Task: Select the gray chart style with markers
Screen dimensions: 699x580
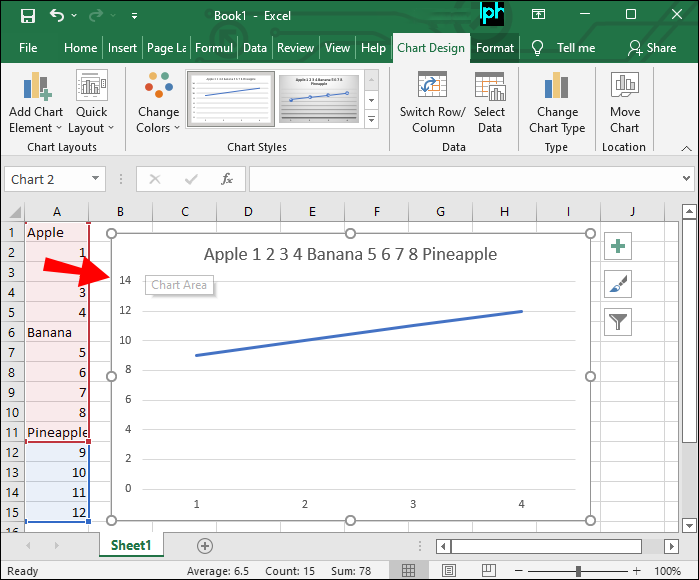Action: [x=319, y=99]
